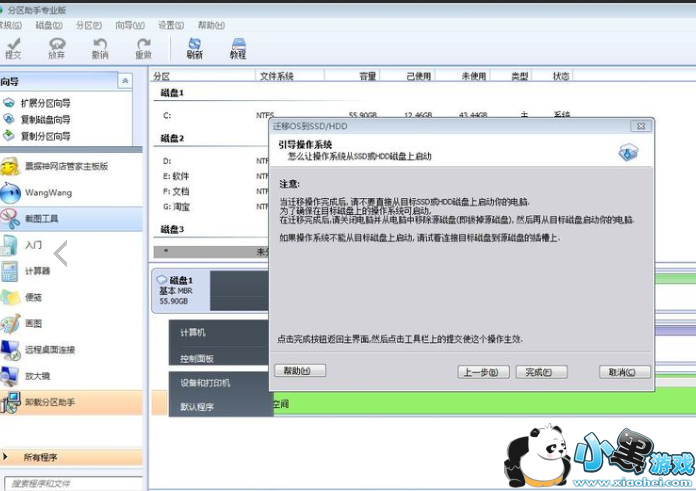Open 卸载分区助手 entry
The height and width of the screenshot is (491, 696).
coord(71,402)
